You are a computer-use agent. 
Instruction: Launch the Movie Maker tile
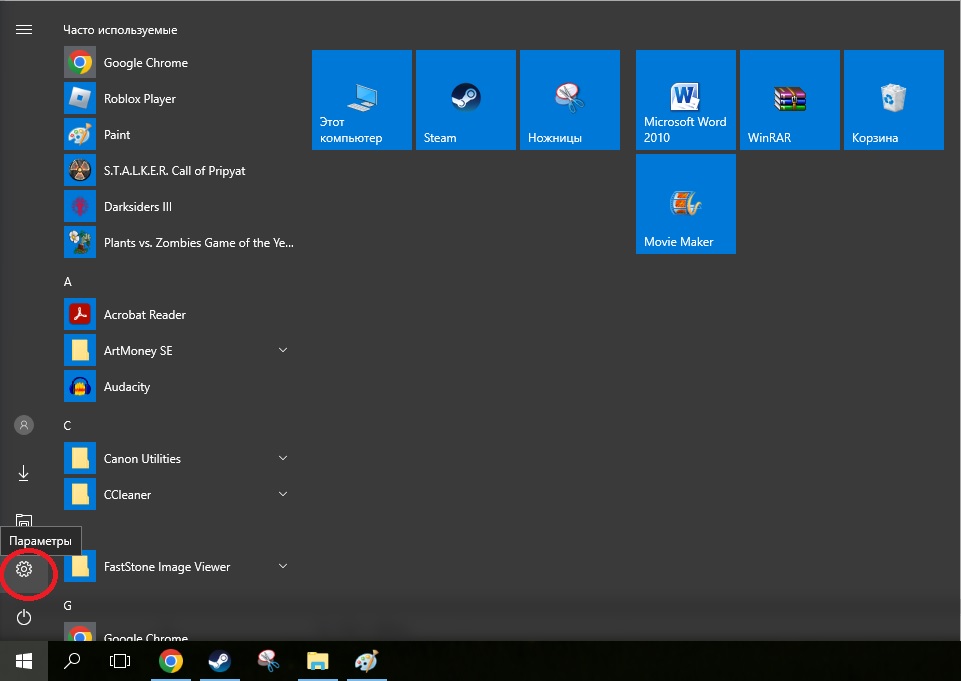click(x=686, y=204)
